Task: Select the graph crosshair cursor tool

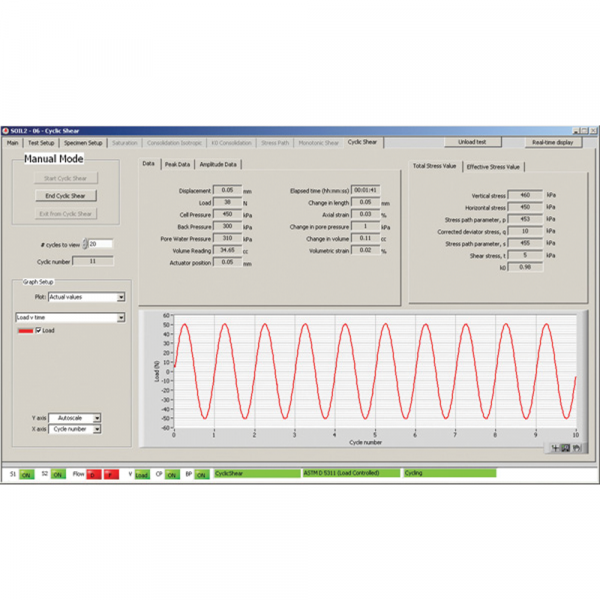Action: tap(555, 448)
